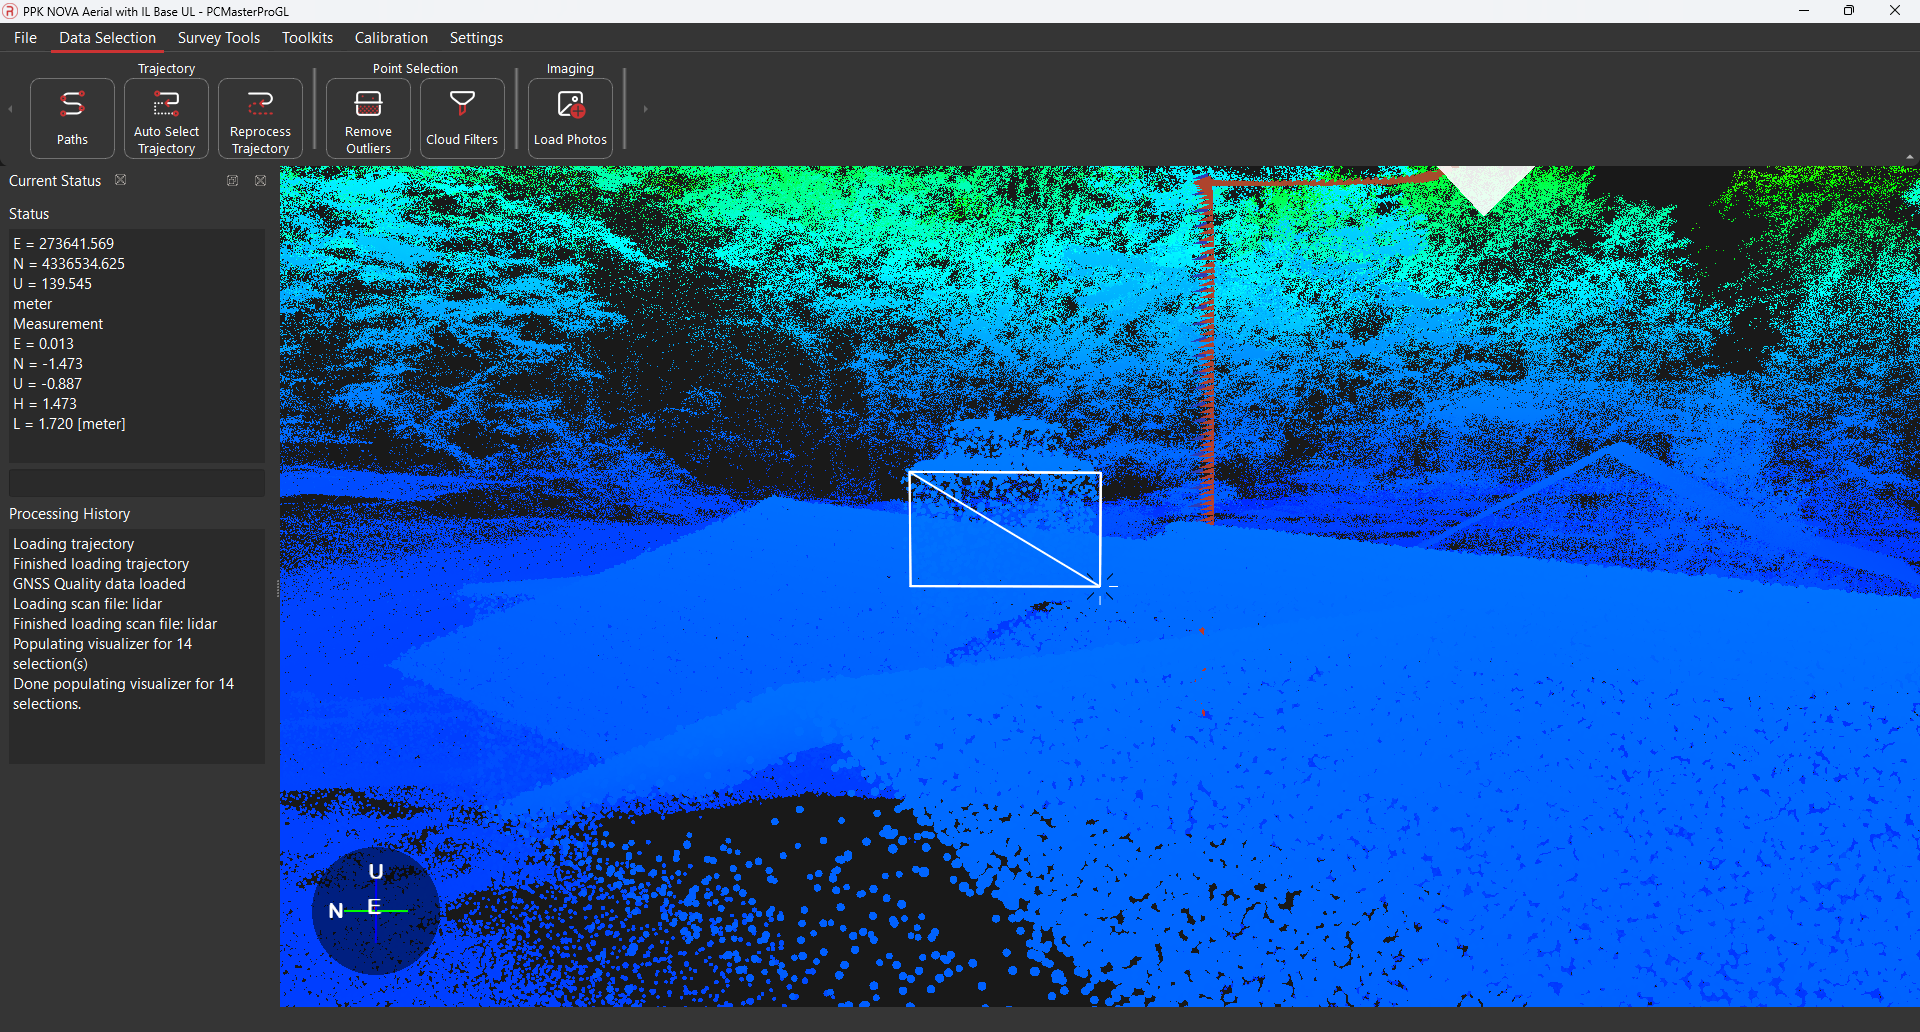Click inside the white measurement rectangle
1920x1032 pixels.
tap(1004, 529)
